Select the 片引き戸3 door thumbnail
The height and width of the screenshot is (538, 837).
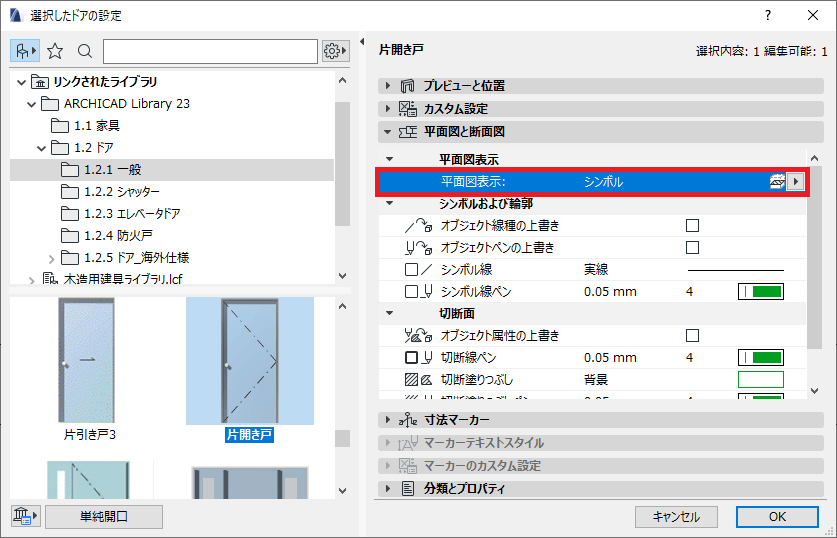pyautogui.click(x=87, y=361)
